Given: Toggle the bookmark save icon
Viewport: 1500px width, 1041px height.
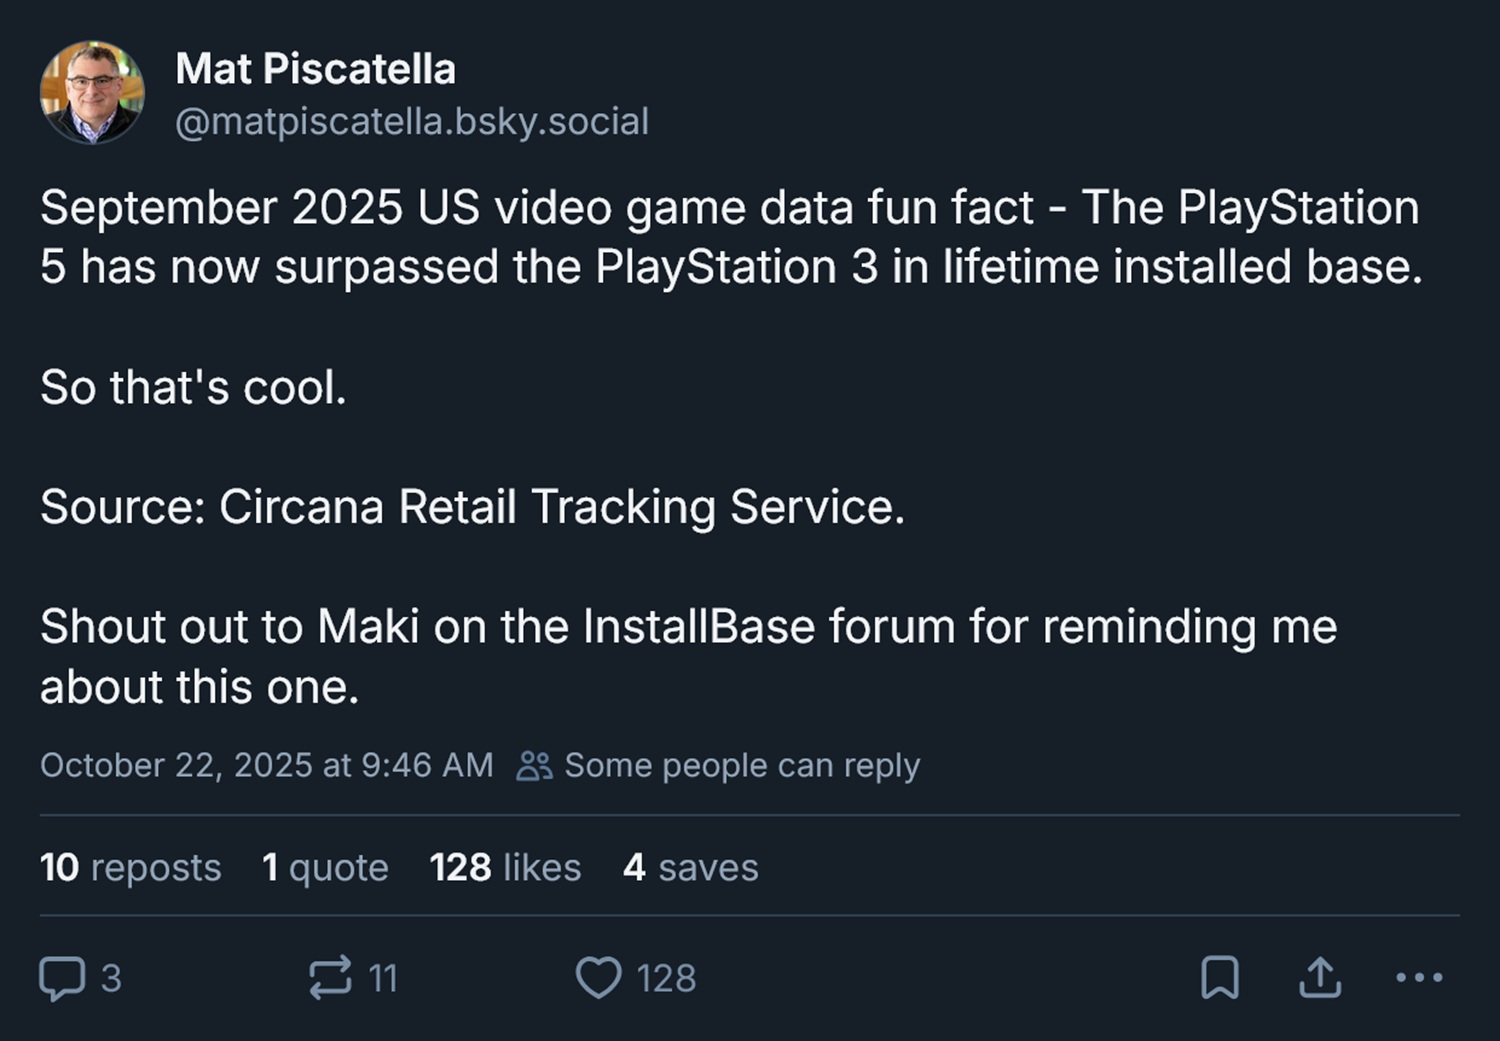Looking at the screenshot, I should 1219,978.
